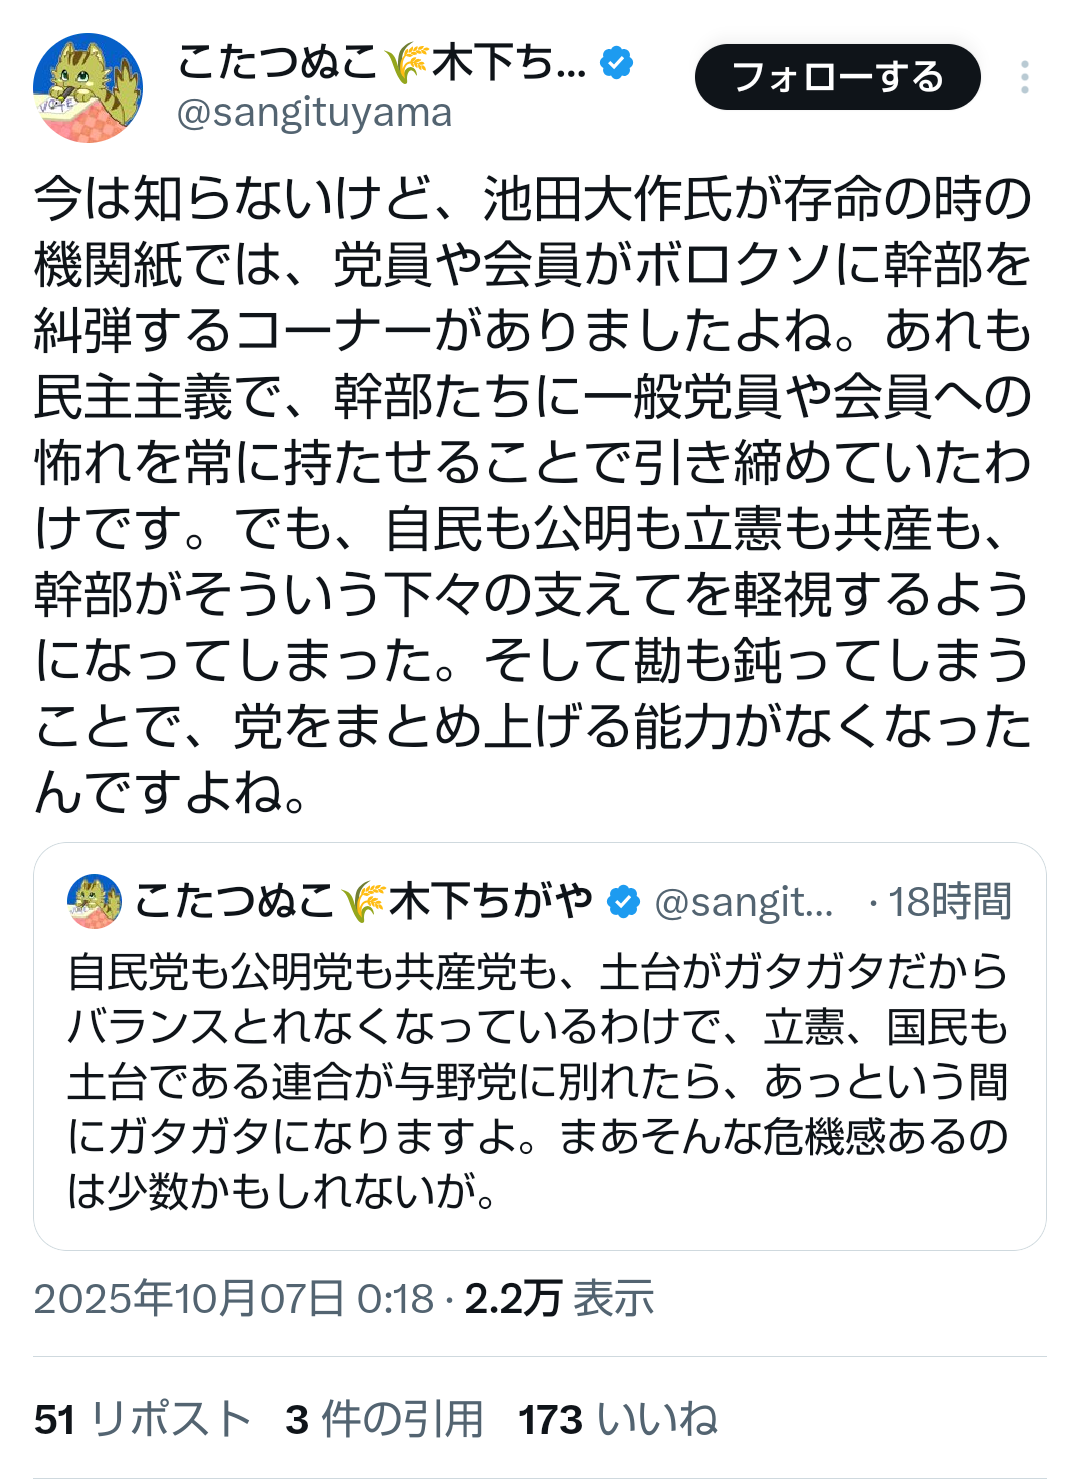Open the three-dot more options menu
1080x1483 pixels.
(1024, 77)
